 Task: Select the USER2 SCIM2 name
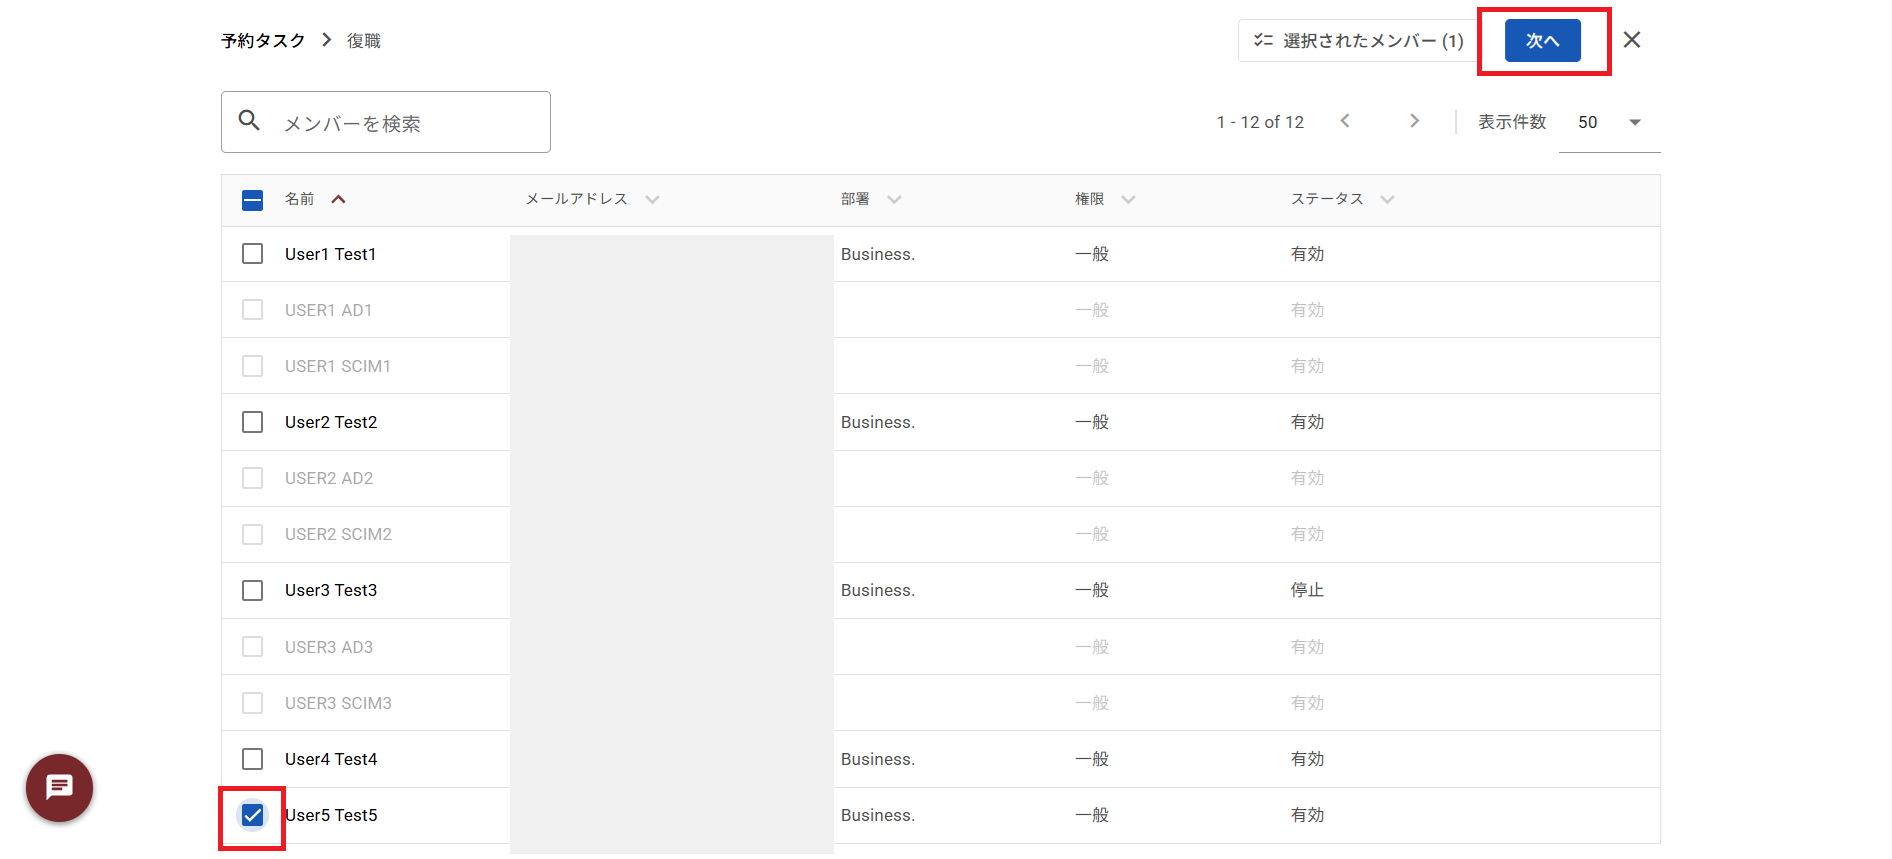point(338,534)
